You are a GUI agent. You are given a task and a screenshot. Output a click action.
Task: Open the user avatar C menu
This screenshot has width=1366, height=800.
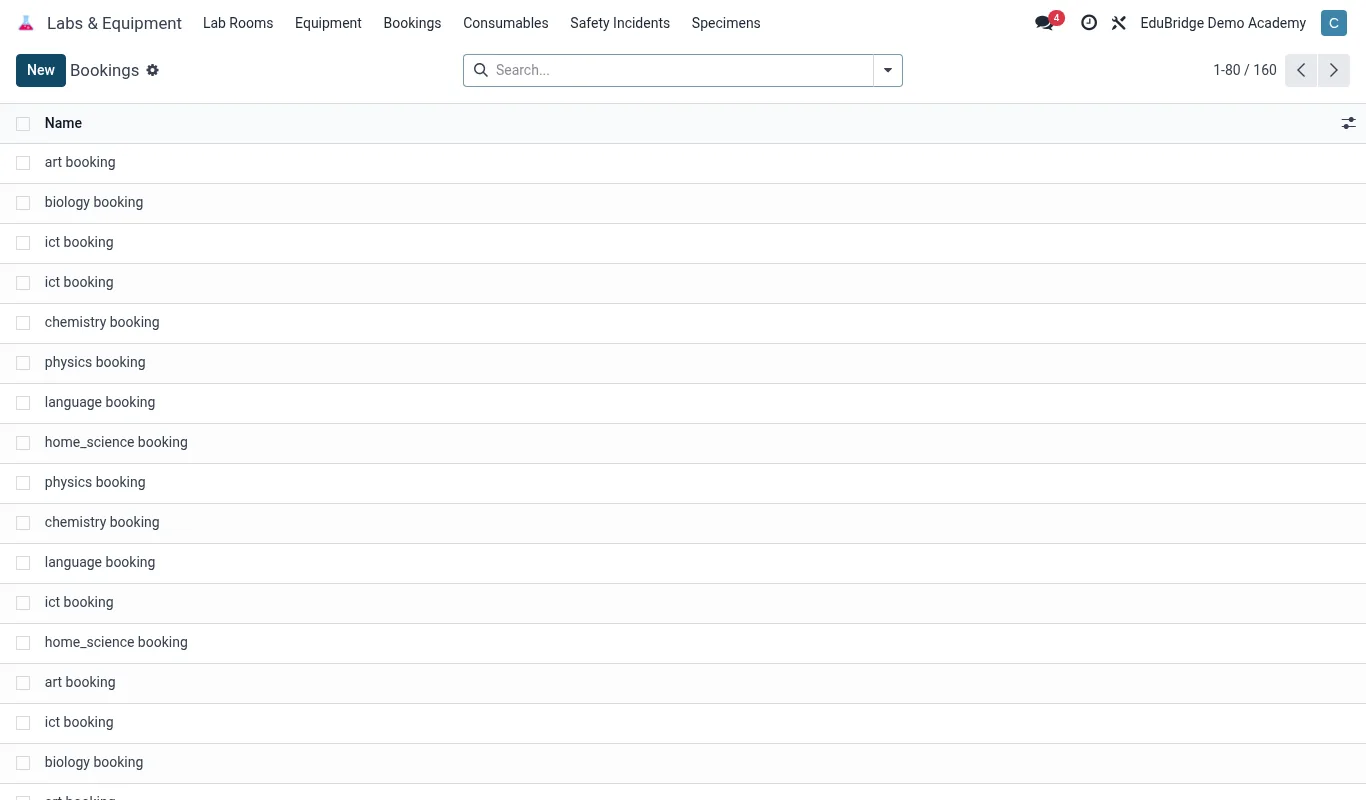(x=1334, y=23)
